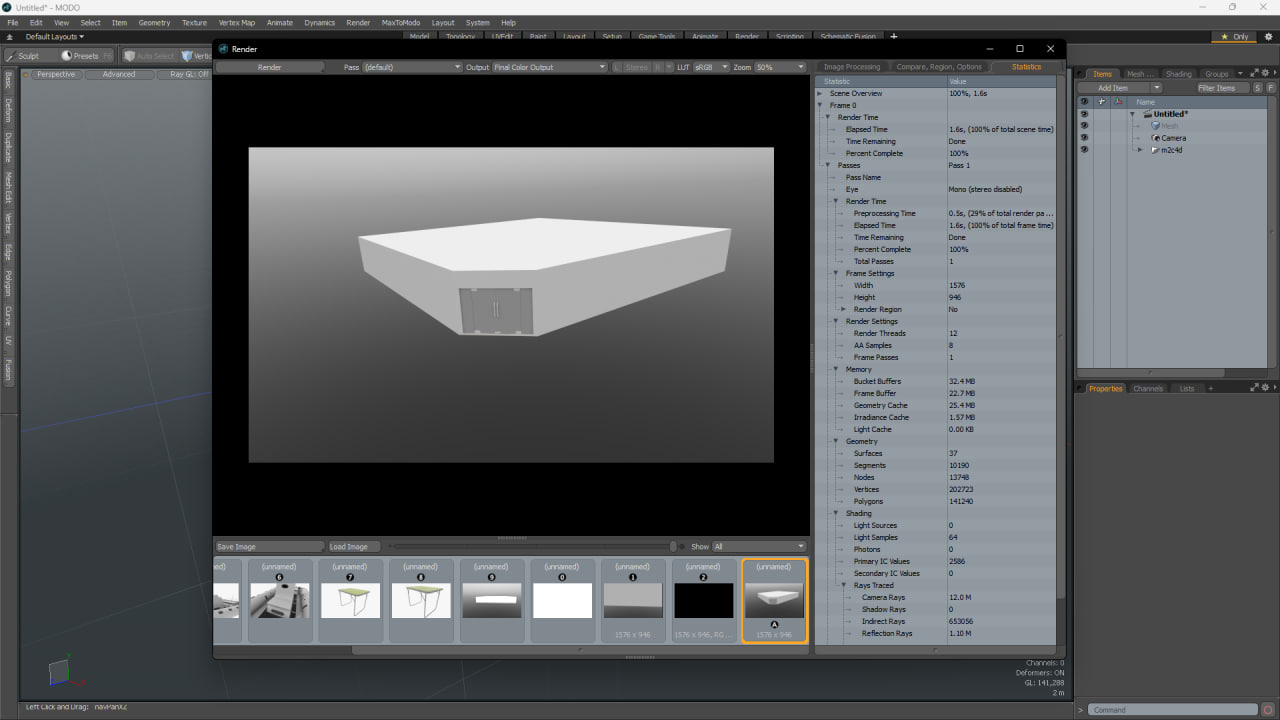
Task: Click the Perspective viewport button
Action: click(56, 74)
